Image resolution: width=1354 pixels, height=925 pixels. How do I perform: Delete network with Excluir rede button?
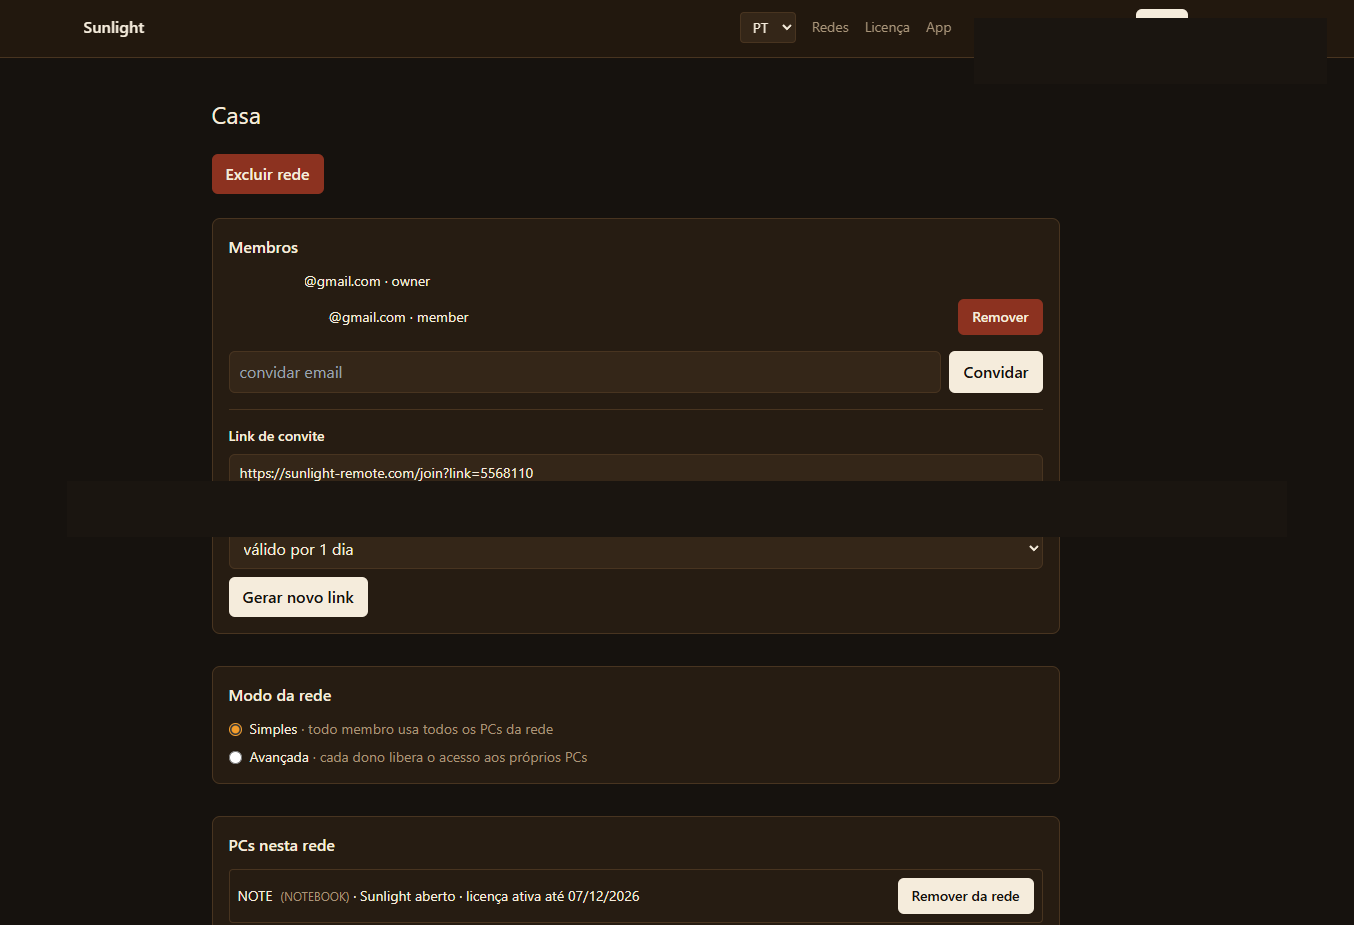point(268,174)
